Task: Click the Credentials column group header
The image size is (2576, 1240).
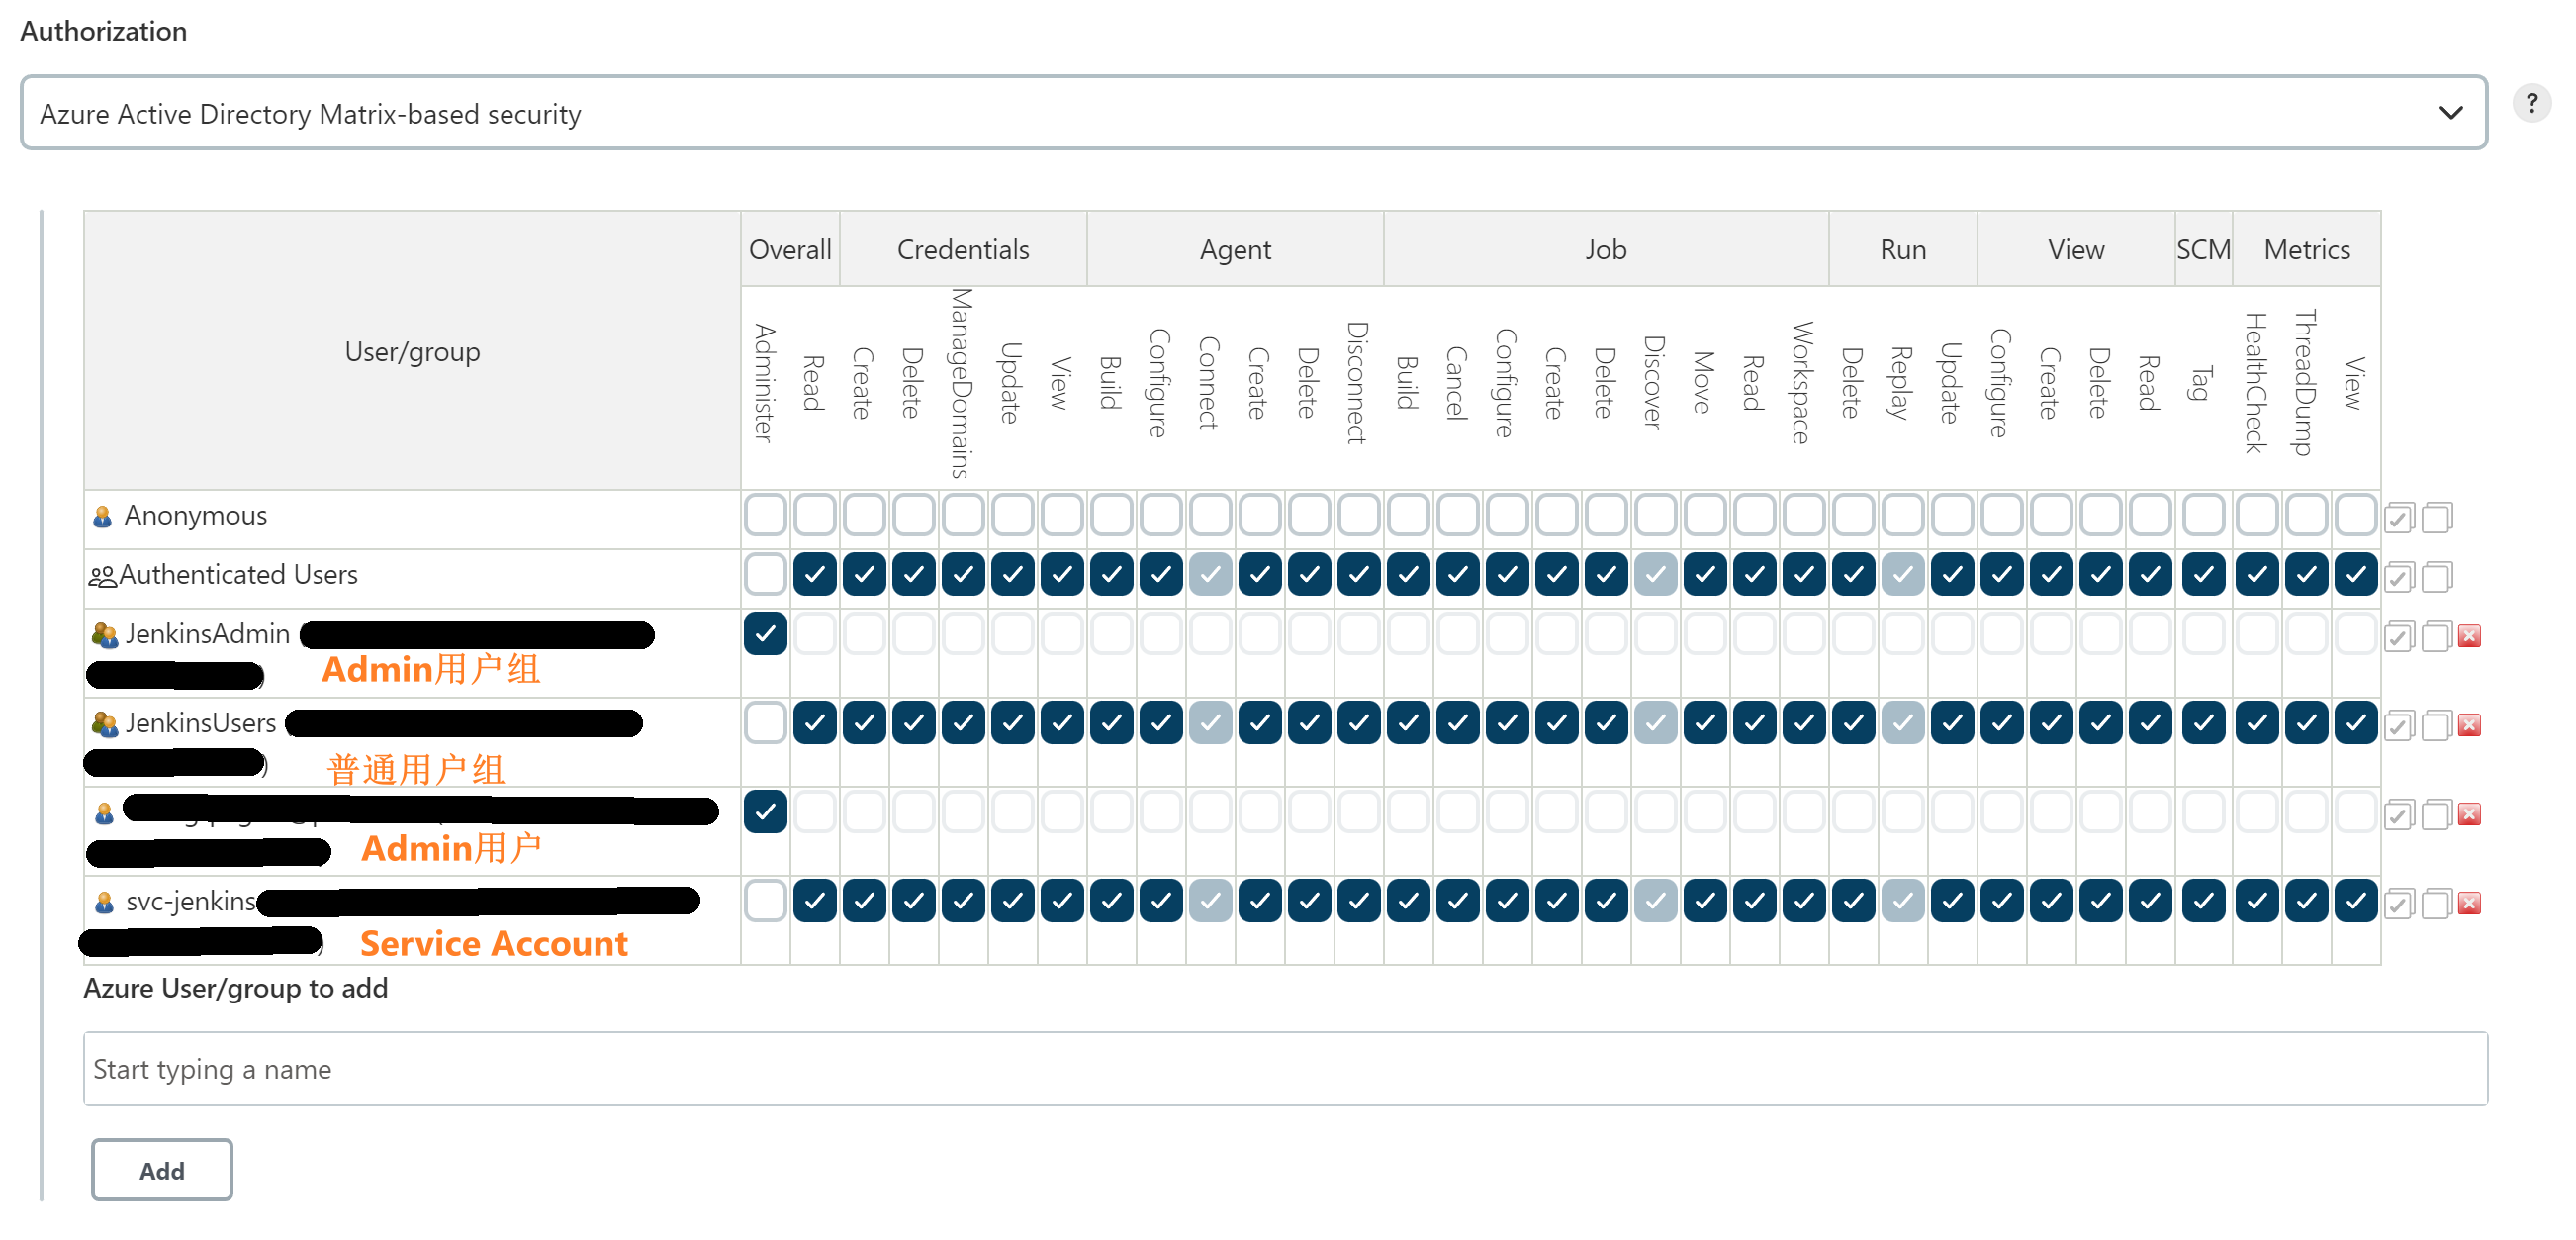Action: click(x=962, y=249)
